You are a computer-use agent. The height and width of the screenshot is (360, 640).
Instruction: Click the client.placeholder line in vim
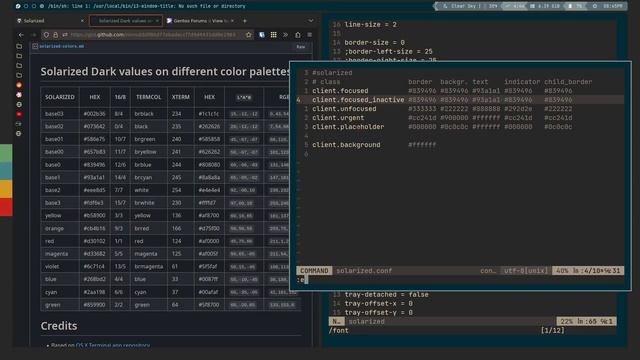[x=460, y=127]
